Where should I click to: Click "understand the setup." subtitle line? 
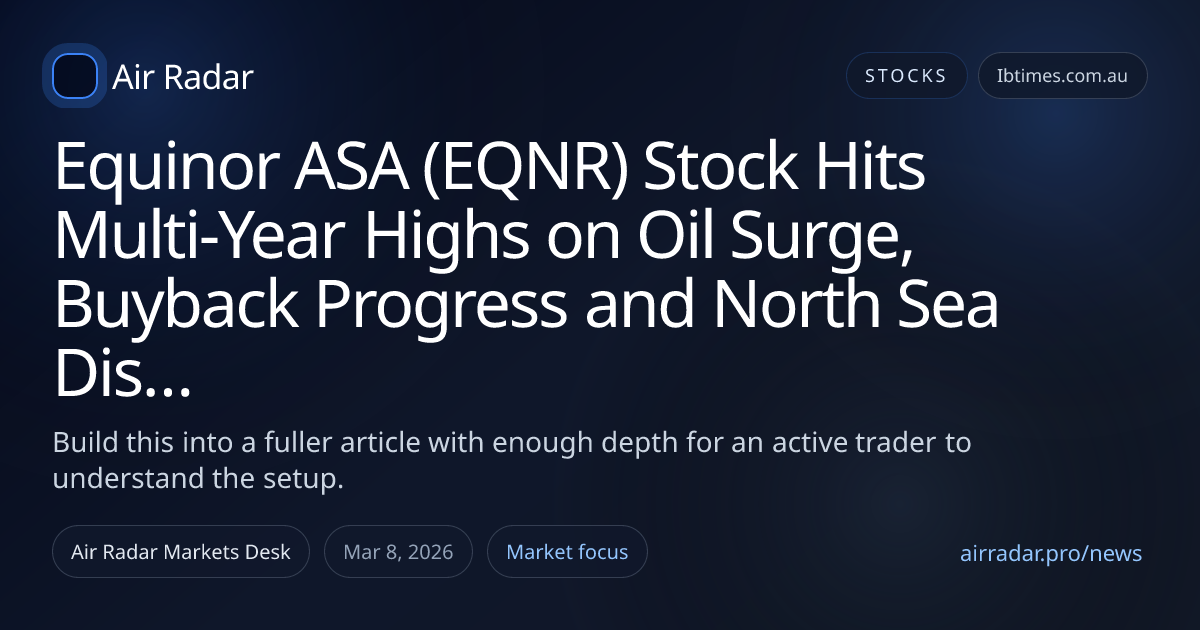197,479
